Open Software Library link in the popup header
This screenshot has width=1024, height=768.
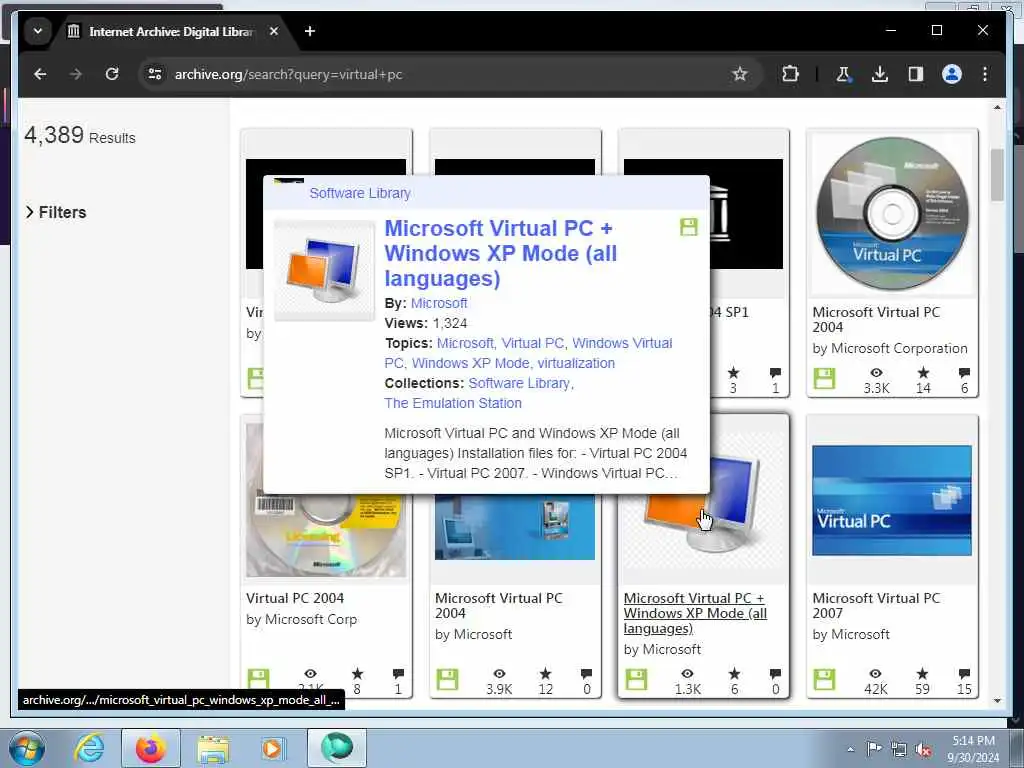pyautogui.click(x=360, y=193)
